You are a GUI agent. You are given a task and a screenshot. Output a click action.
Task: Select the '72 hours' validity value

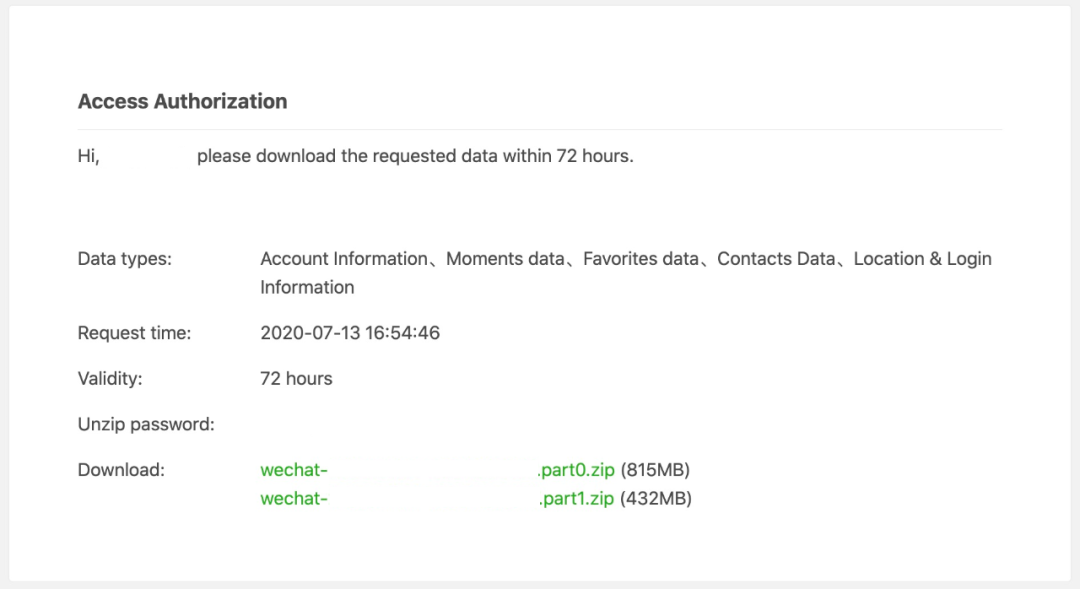tap(296, 379)
